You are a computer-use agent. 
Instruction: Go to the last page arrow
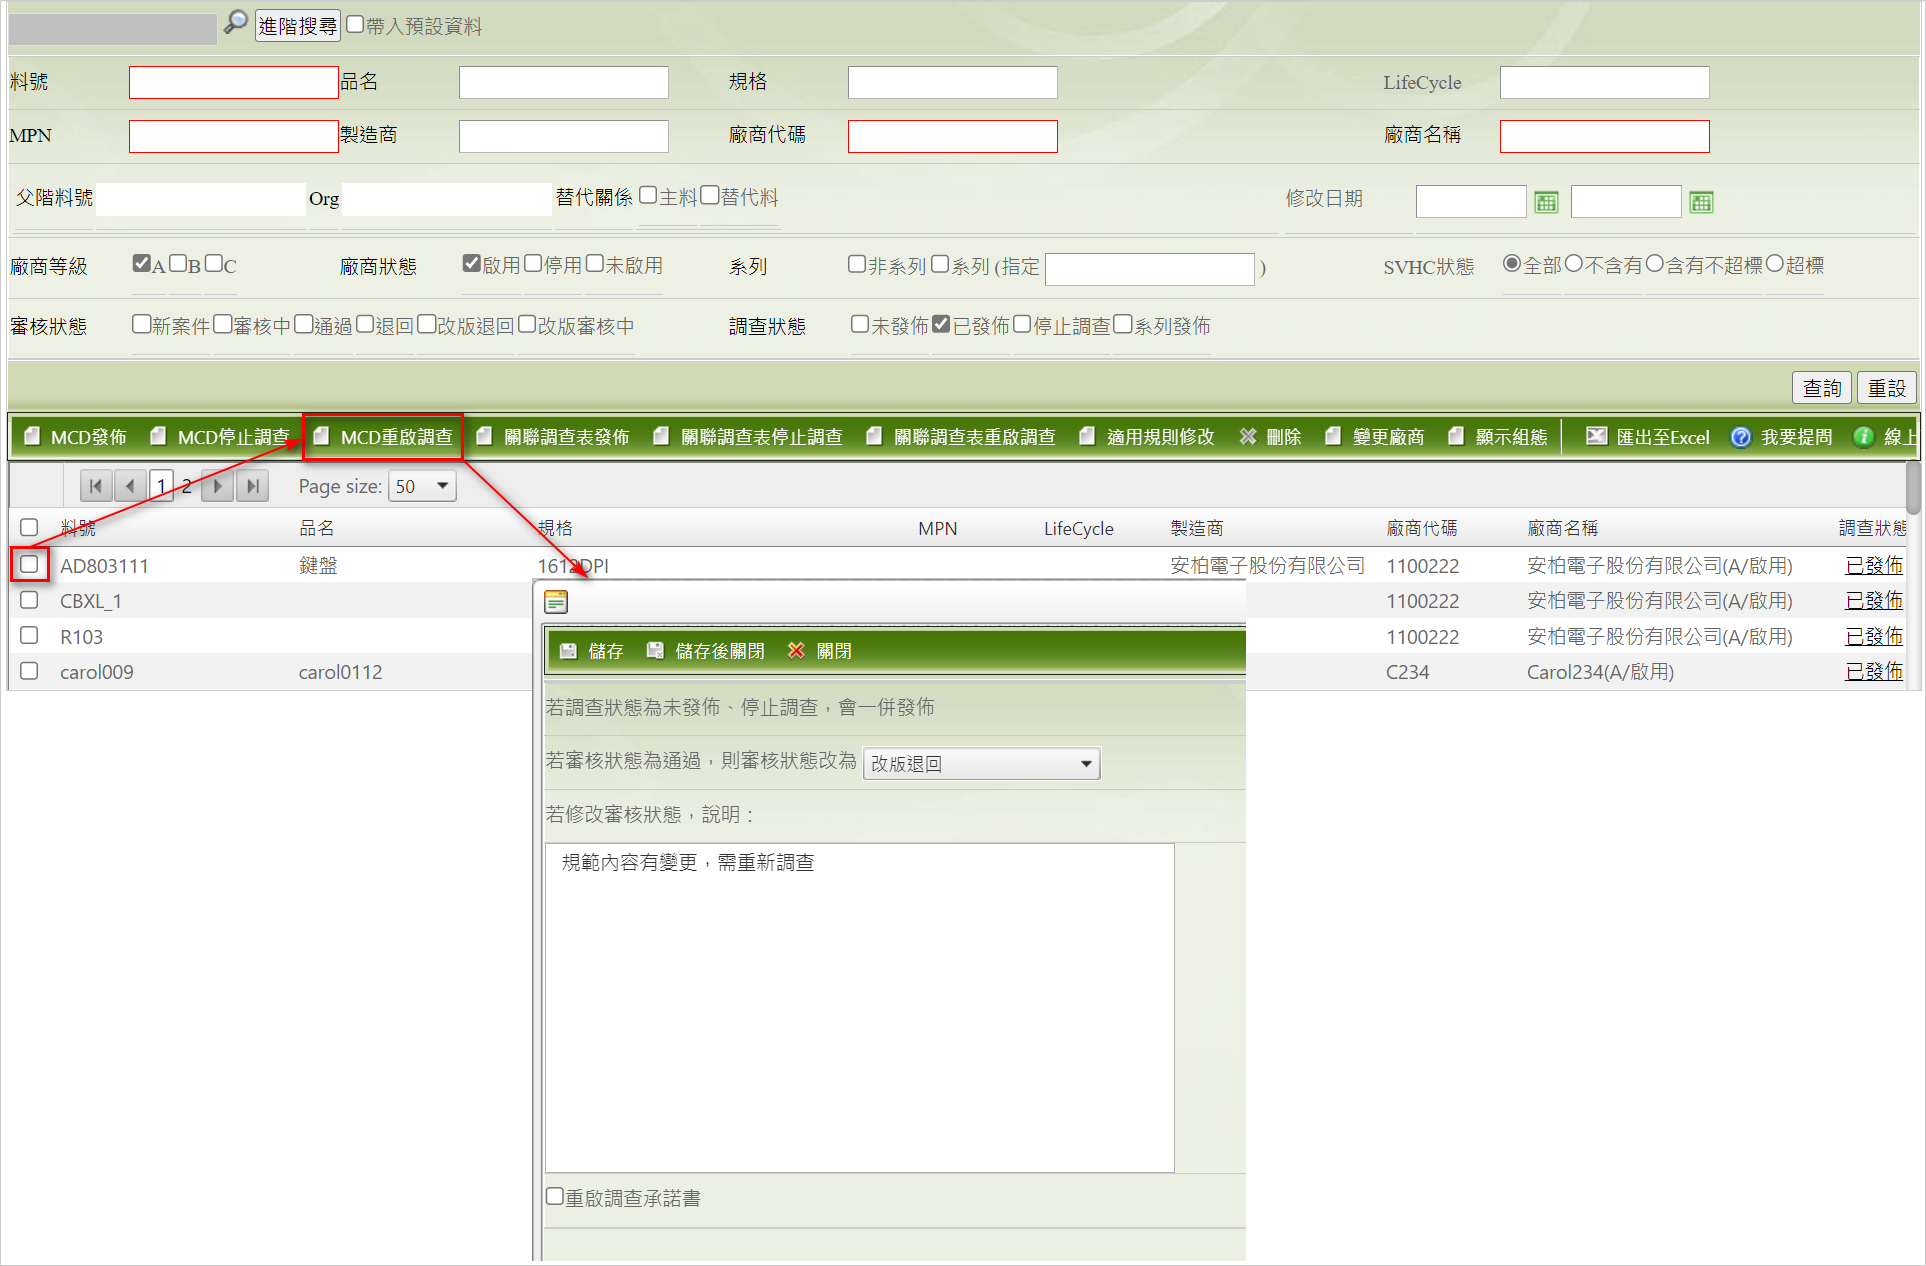252,486
